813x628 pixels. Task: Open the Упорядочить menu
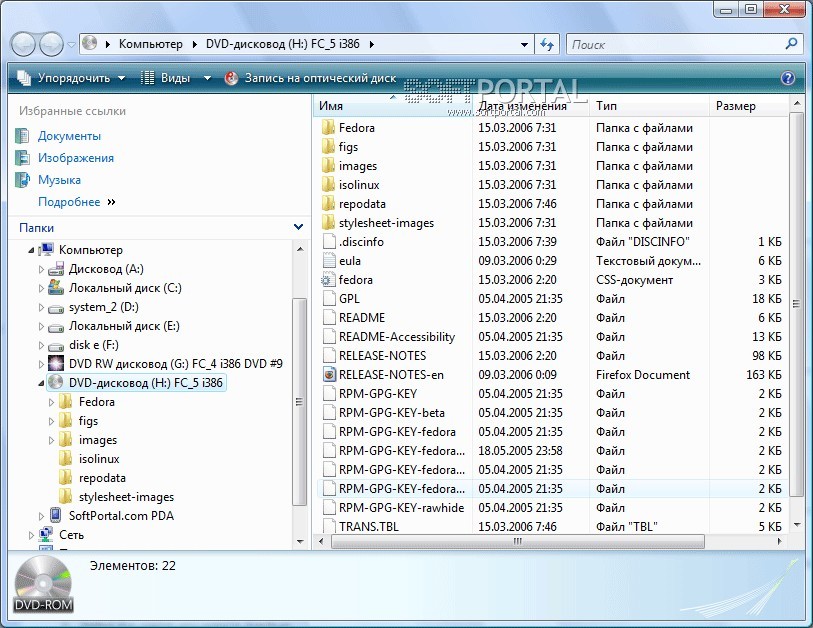click(71, 78)
